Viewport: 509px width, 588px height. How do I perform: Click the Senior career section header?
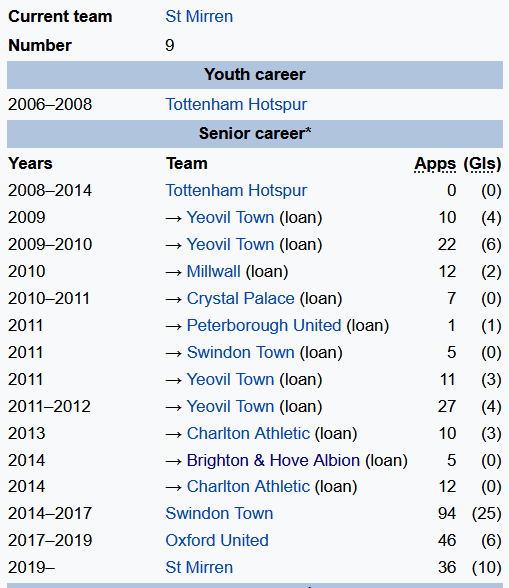tap(255, 134)
